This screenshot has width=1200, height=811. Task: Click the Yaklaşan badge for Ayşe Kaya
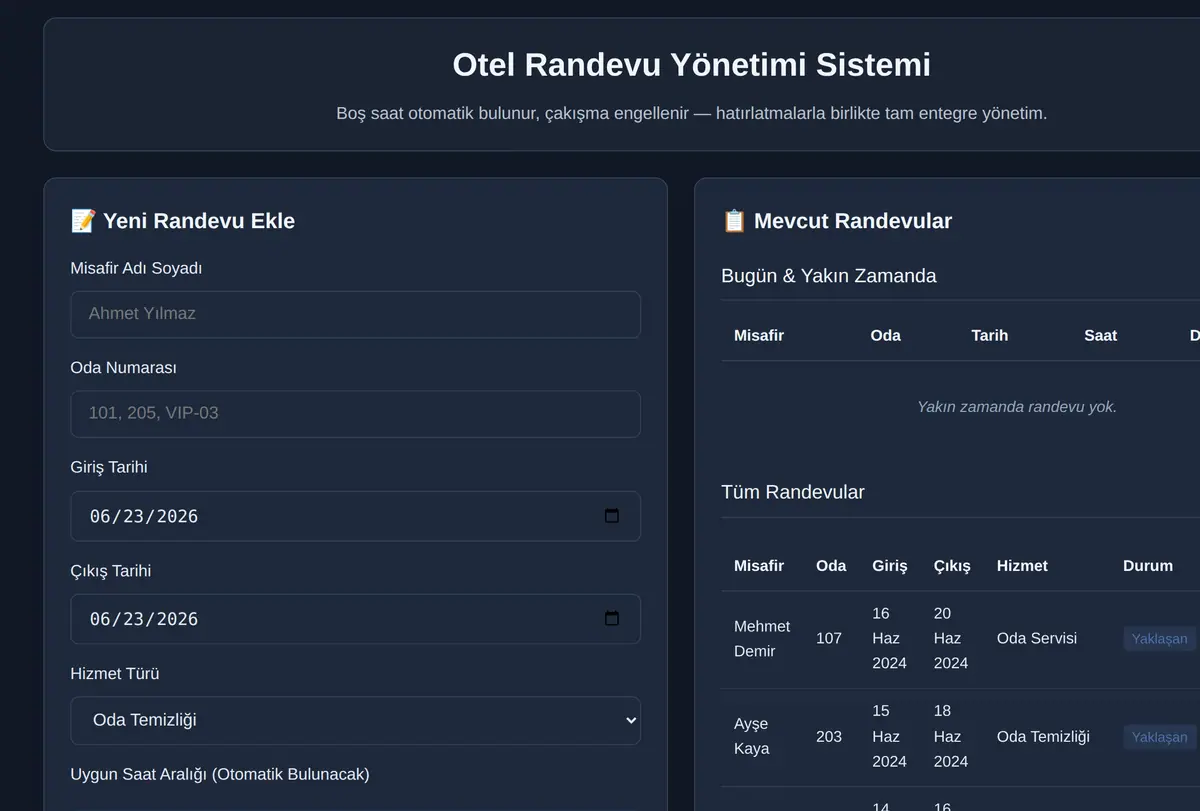click(1159, 737)
